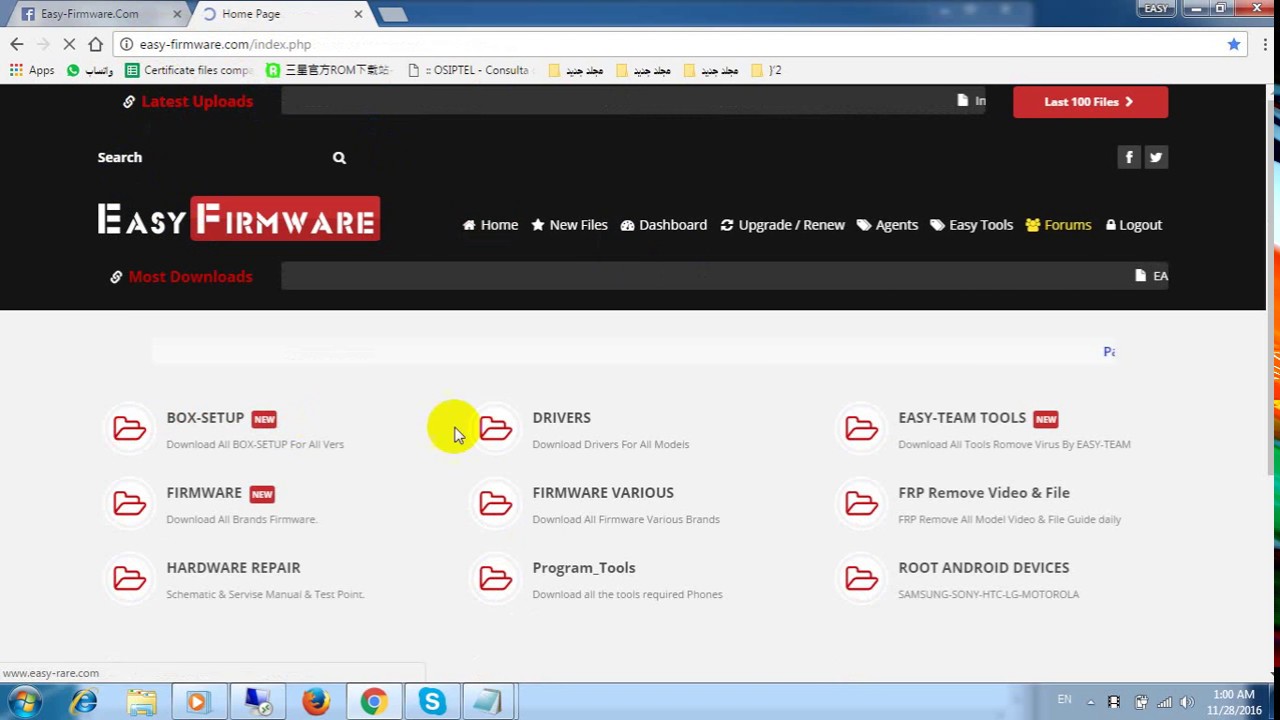Screen dimensions: 1280x720
Task: Visit the Forums link
Action: click(1058, 225)
